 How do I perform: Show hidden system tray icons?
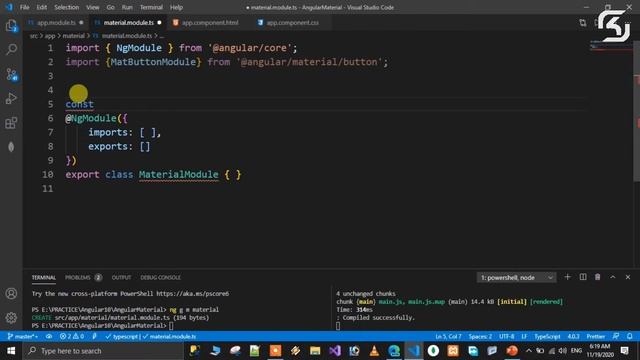(529, 351)
